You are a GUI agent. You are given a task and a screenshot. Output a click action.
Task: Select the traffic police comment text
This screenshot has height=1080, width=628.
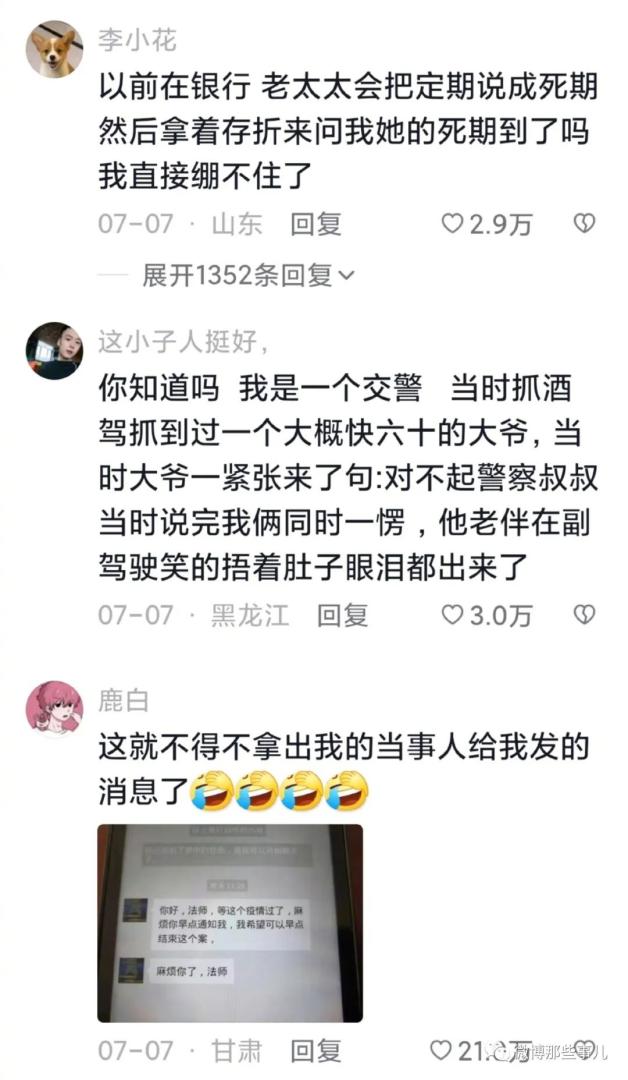click(x=348, y=479)
